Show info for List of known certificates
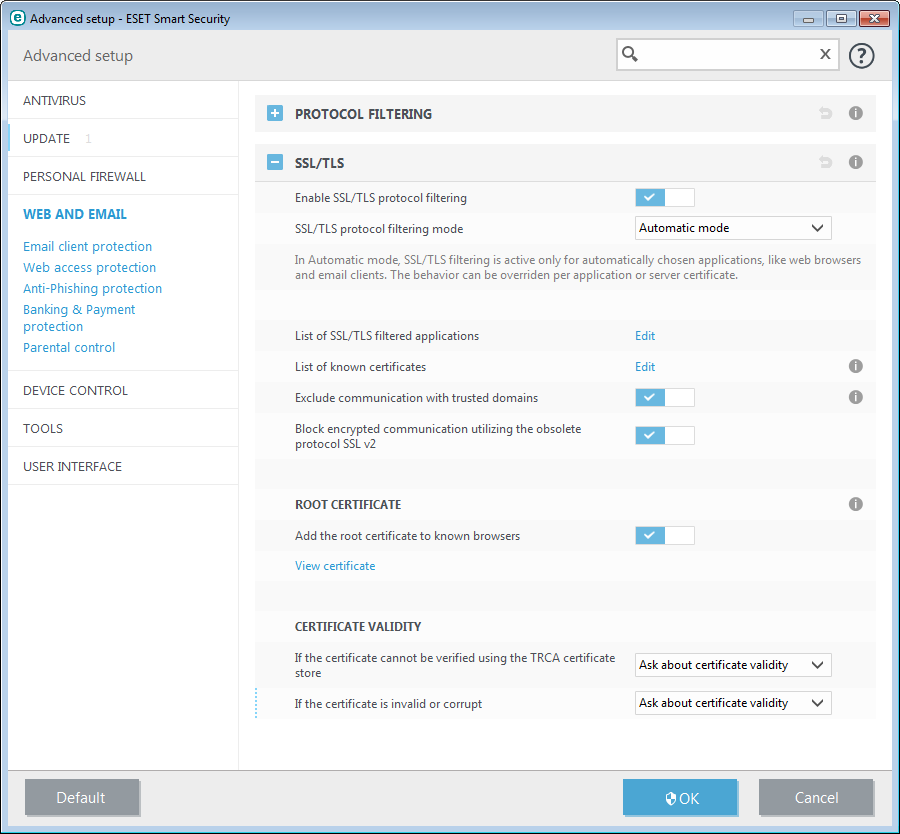Screen dimensions: 900x834 855,366
